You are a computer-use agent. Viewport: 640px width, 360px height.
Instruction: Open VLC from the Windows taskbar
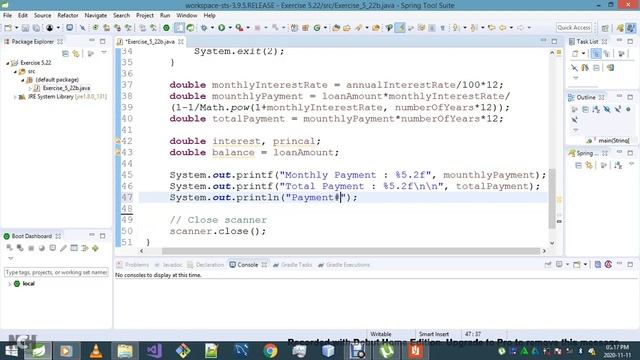tap(96, 351)
